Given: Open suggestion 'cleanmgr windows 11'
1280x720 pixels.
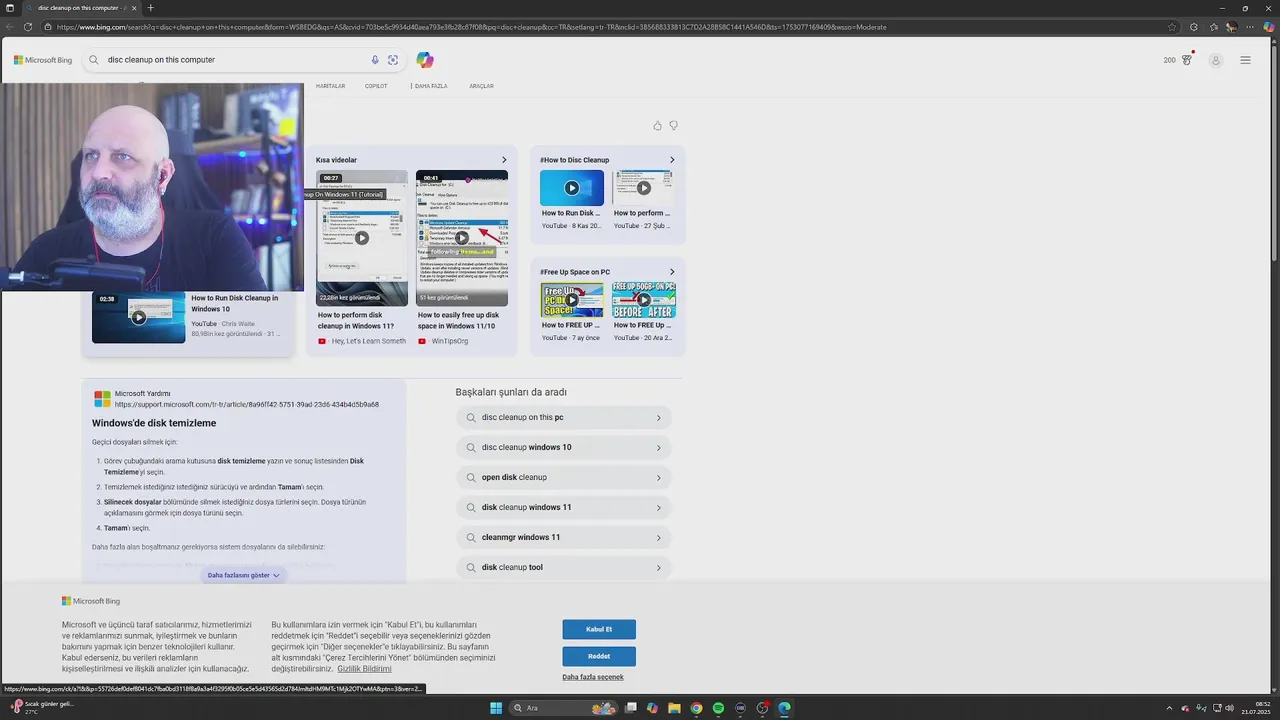Looking at the screenshot, I should (x=564, y=538).
